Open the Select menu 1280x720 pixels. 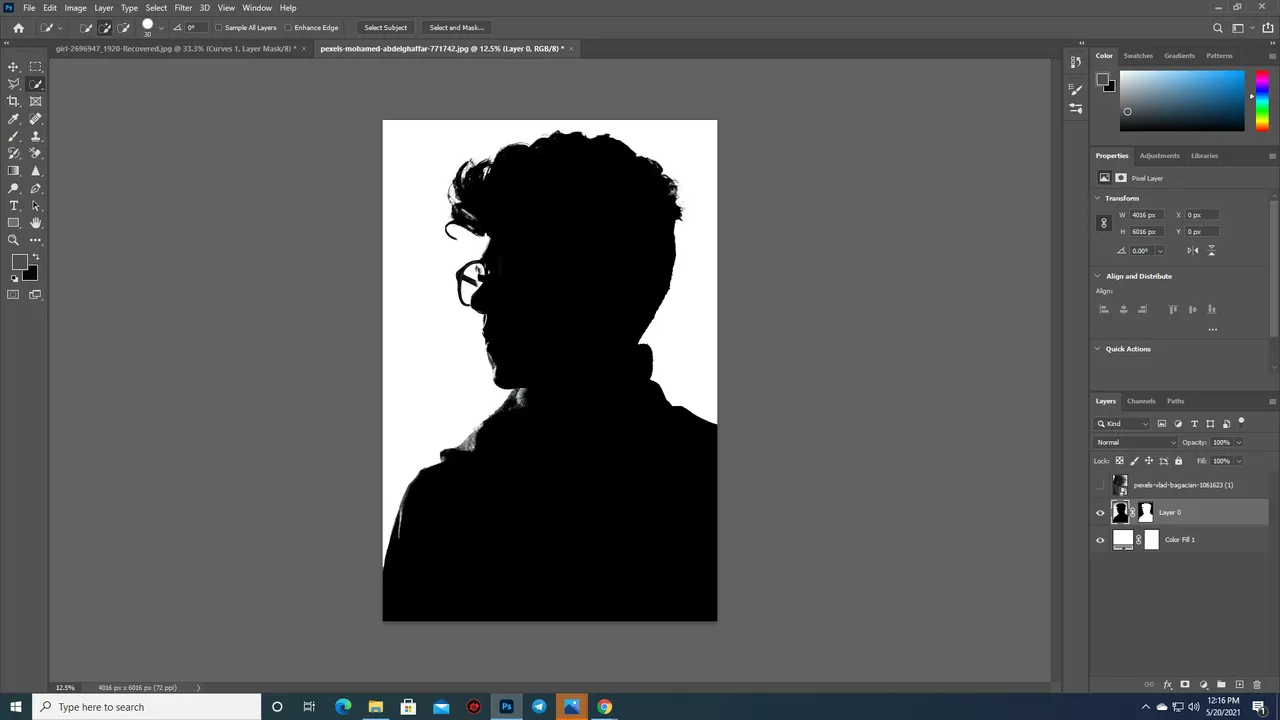pyautogui.click(x=156, y=8)
